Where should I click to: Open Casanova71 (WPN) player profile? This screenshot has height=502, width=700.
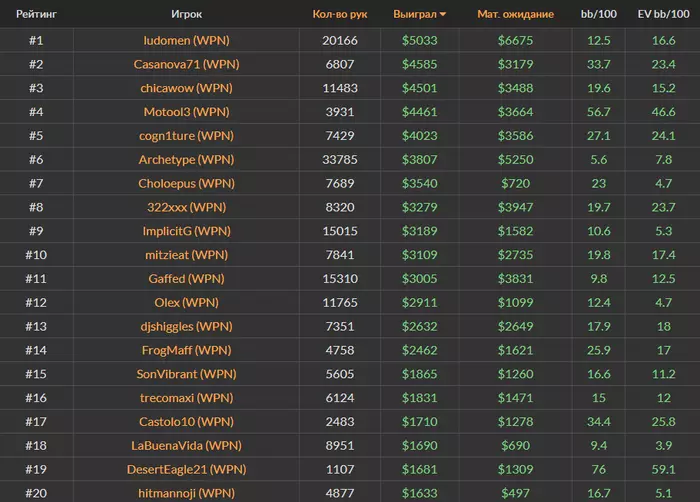tap(186, 64)
